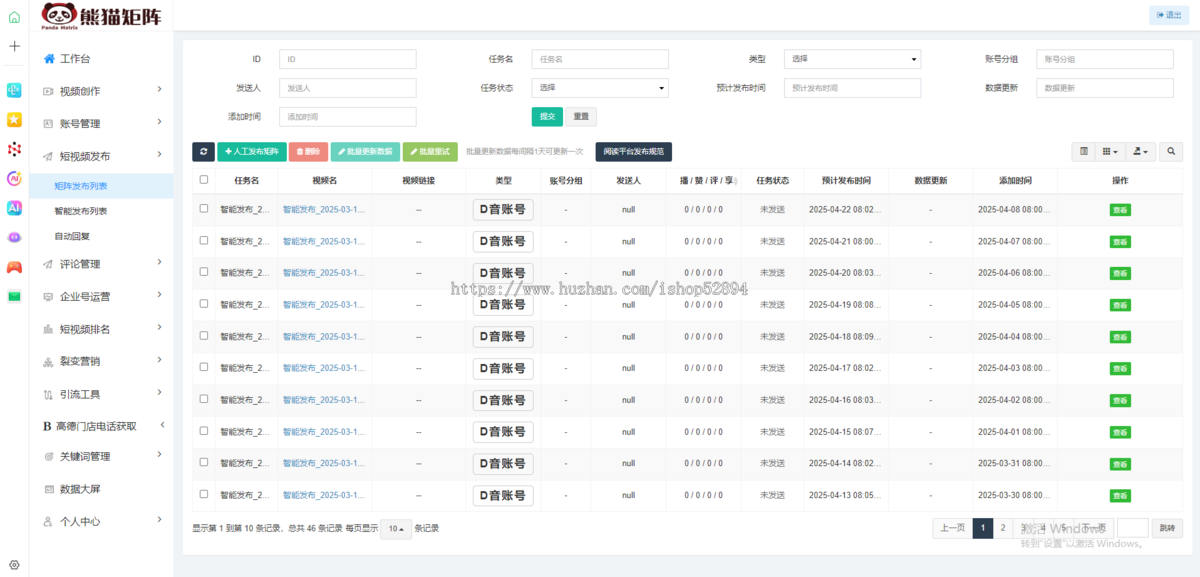Open the teal app icon in rail
1200x577 pixels.
[14, 91]
